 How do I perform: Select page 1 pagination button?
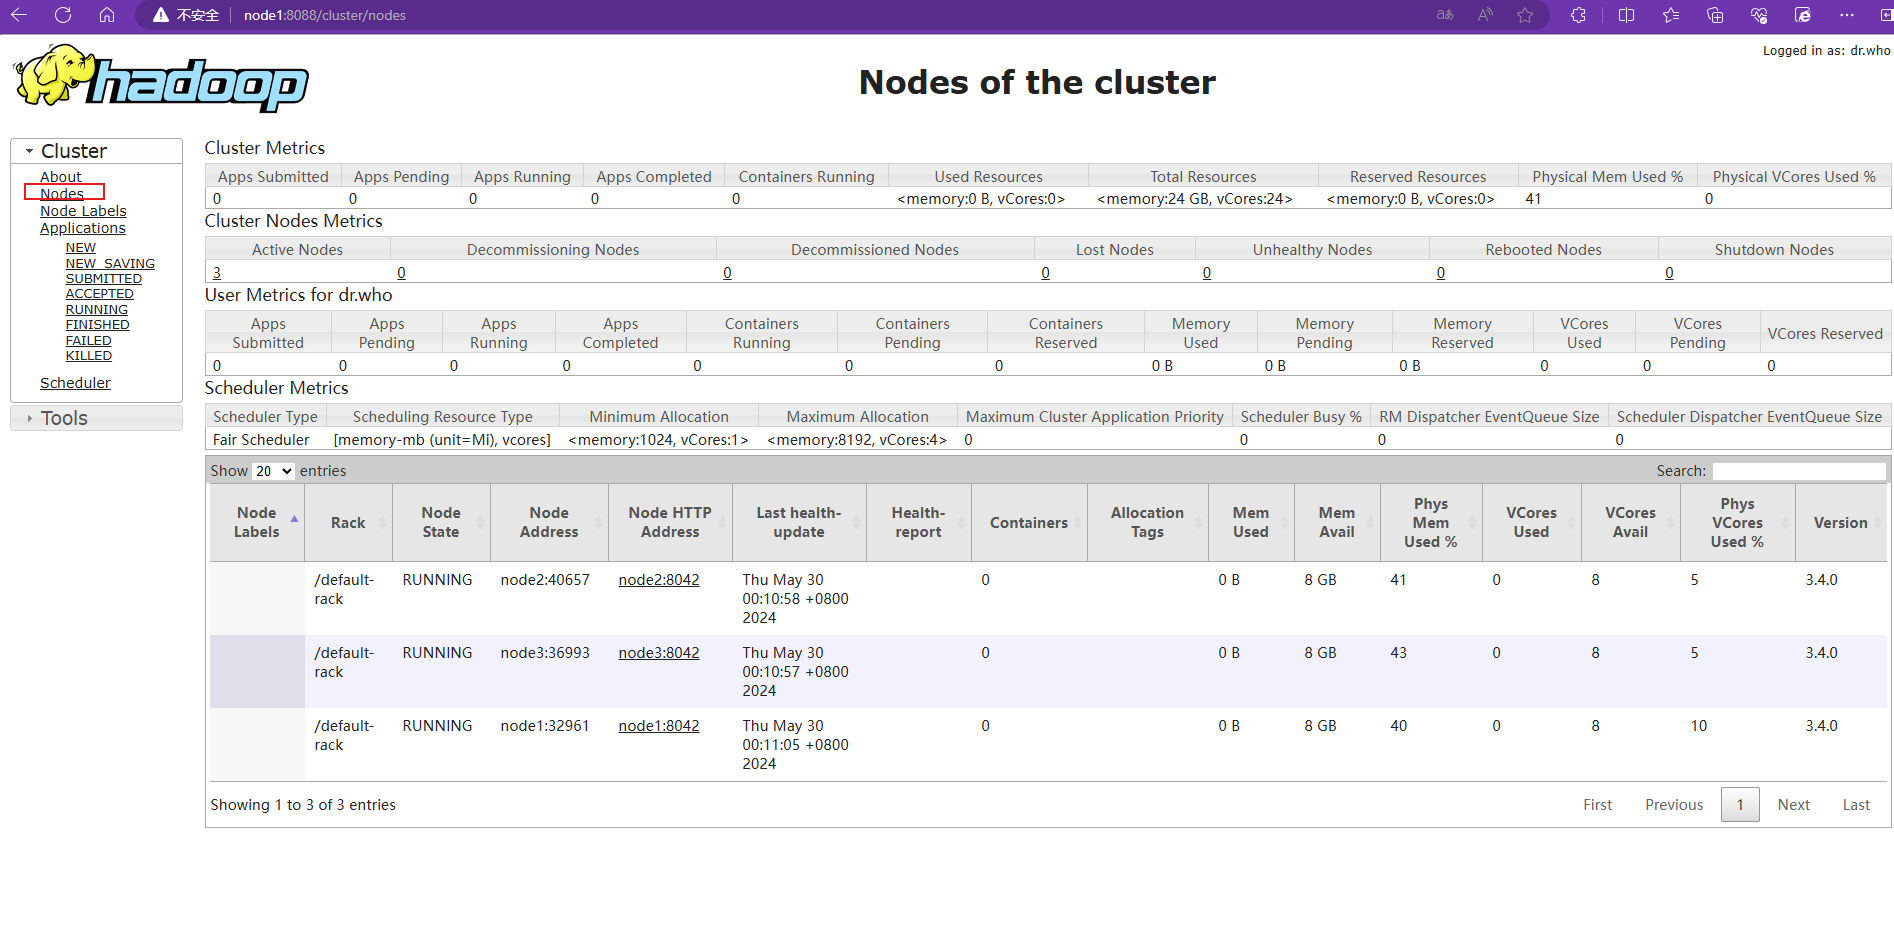pyautogui.click(x=1740, y=805)
